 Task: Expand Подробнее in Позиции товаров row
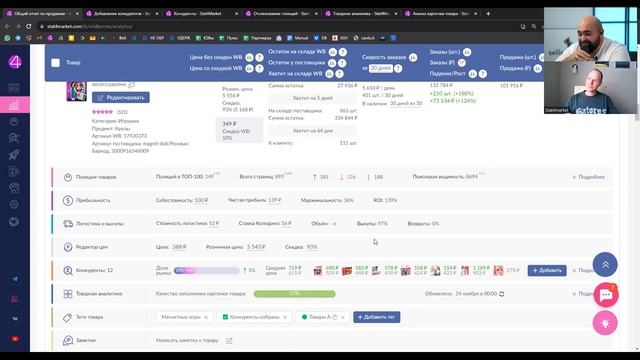click(588, 177)
